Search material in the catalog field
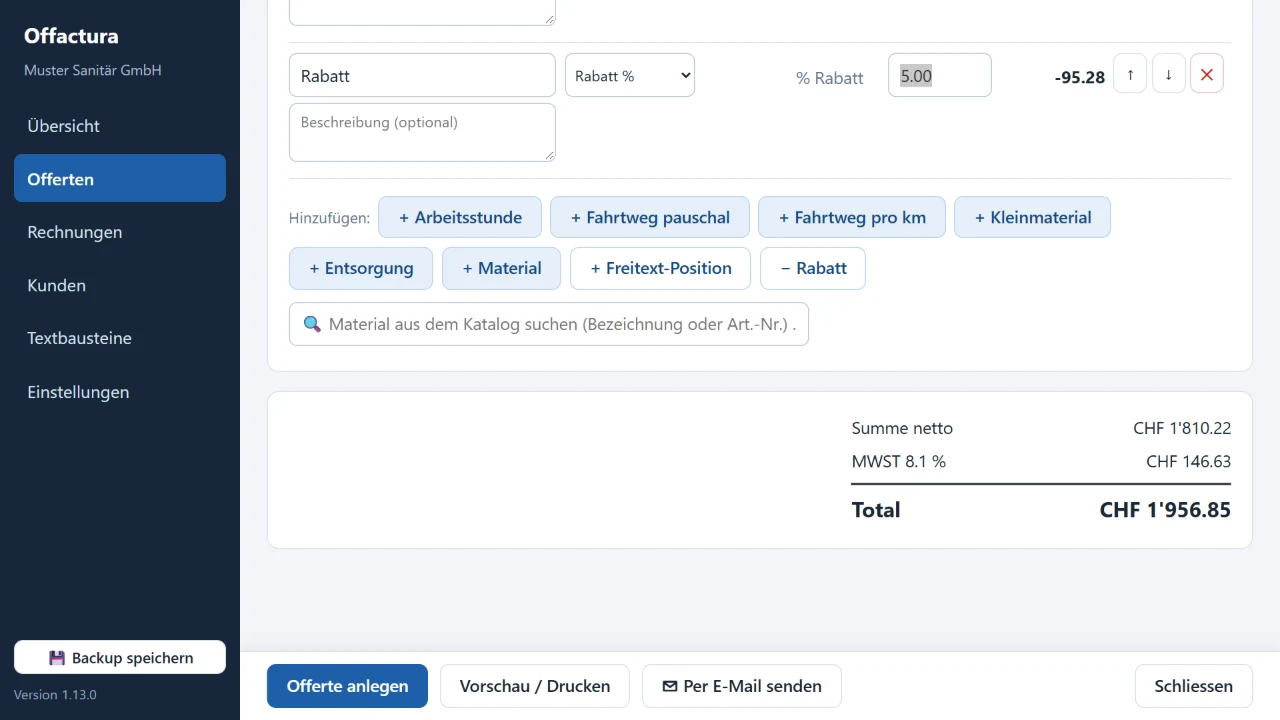Screen dimensions: 1280x720 coord(549,324)
